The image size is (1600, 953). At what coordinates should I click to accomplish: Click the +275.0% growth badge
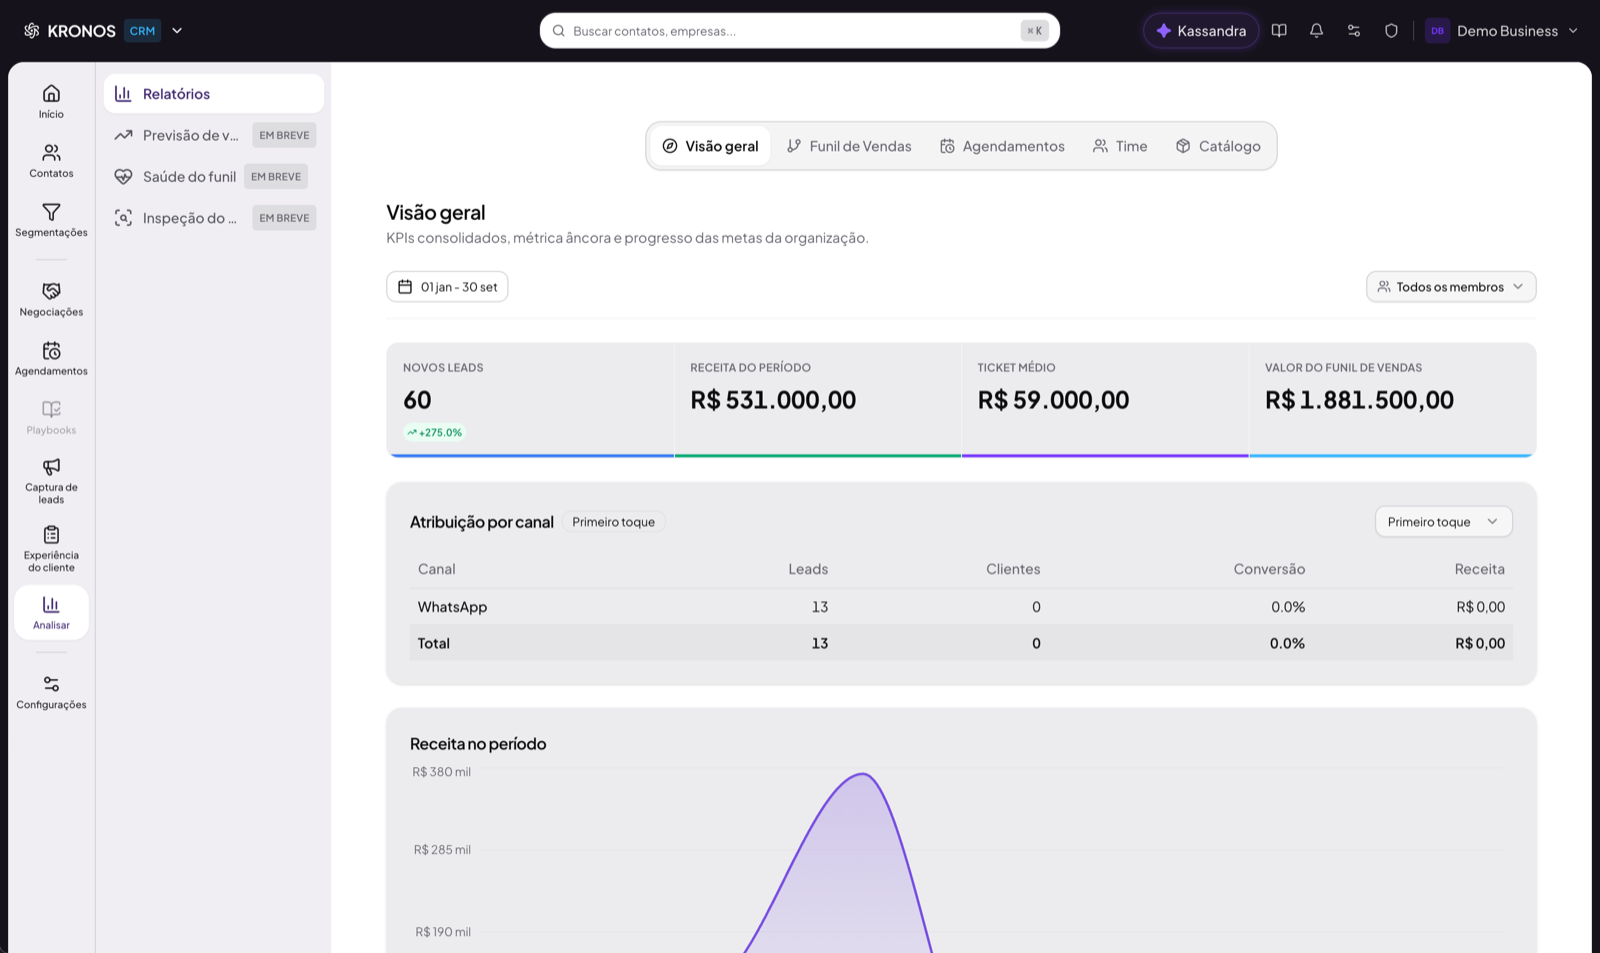pyautogui.click(x=434, y=433)
